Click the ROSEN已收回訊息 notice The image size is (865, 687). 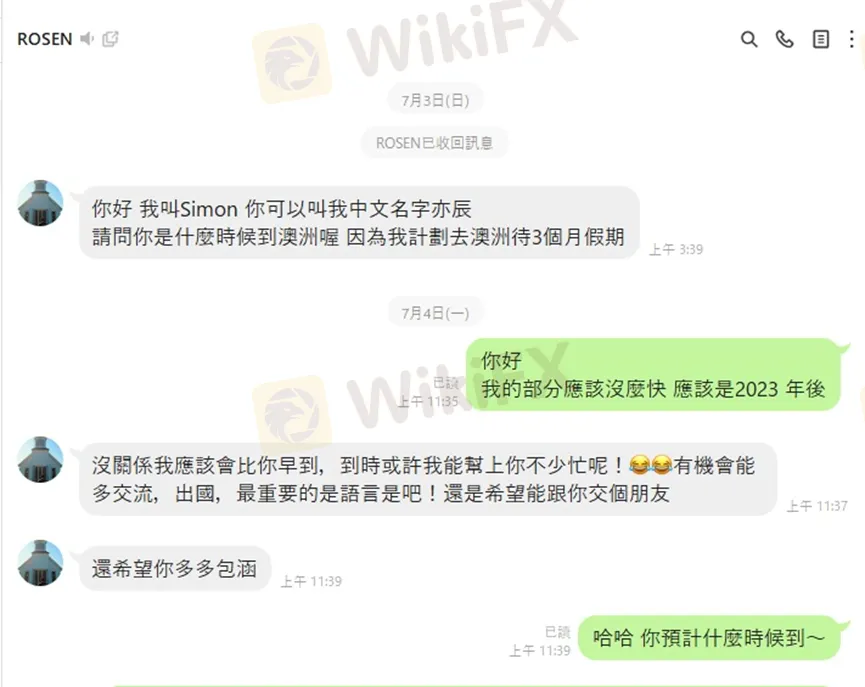(434, 143)
